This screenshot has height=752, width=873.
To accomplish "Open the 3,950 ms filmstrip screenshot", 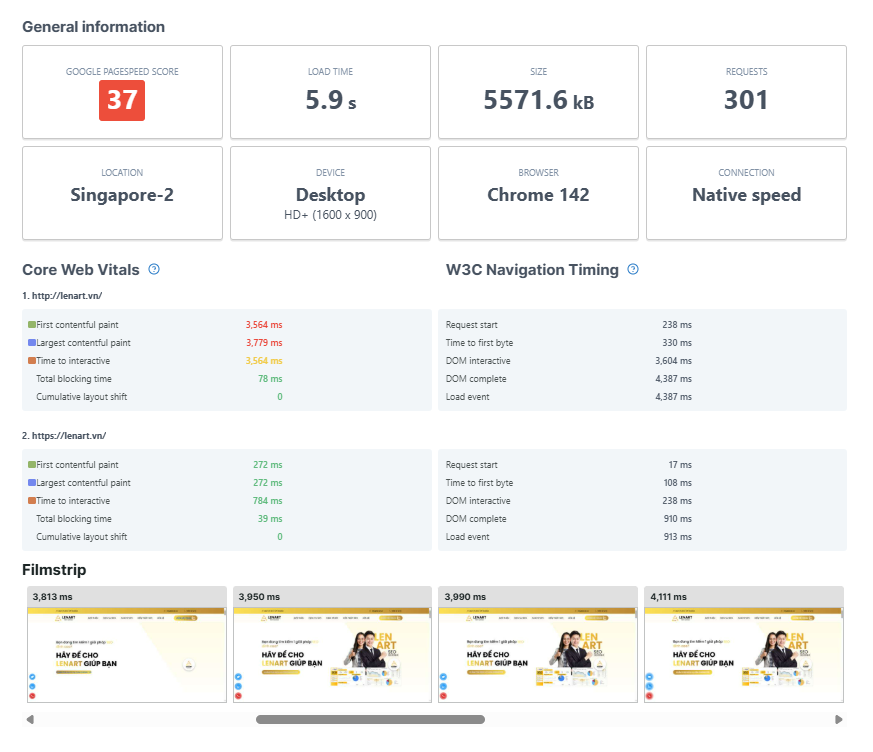I will (332, 644).
